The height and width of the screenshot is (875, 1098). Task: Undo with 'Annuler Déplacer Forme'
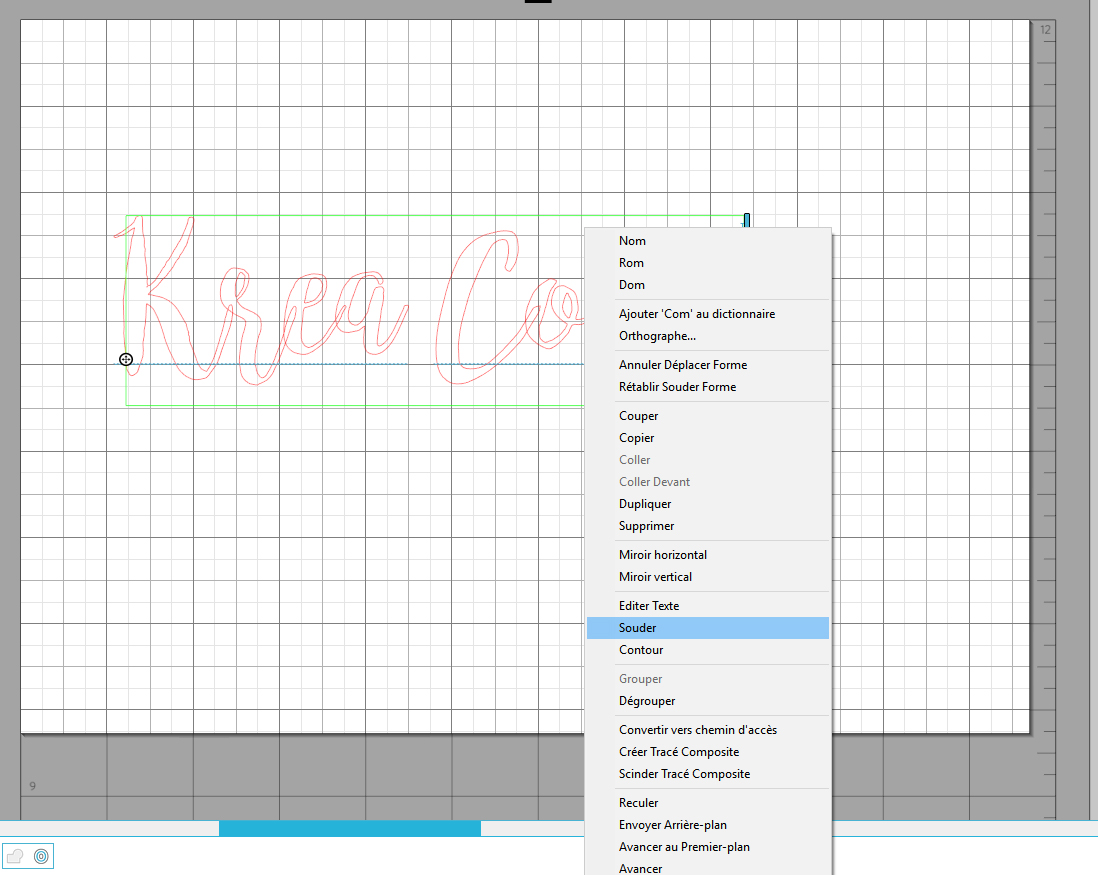682,365
